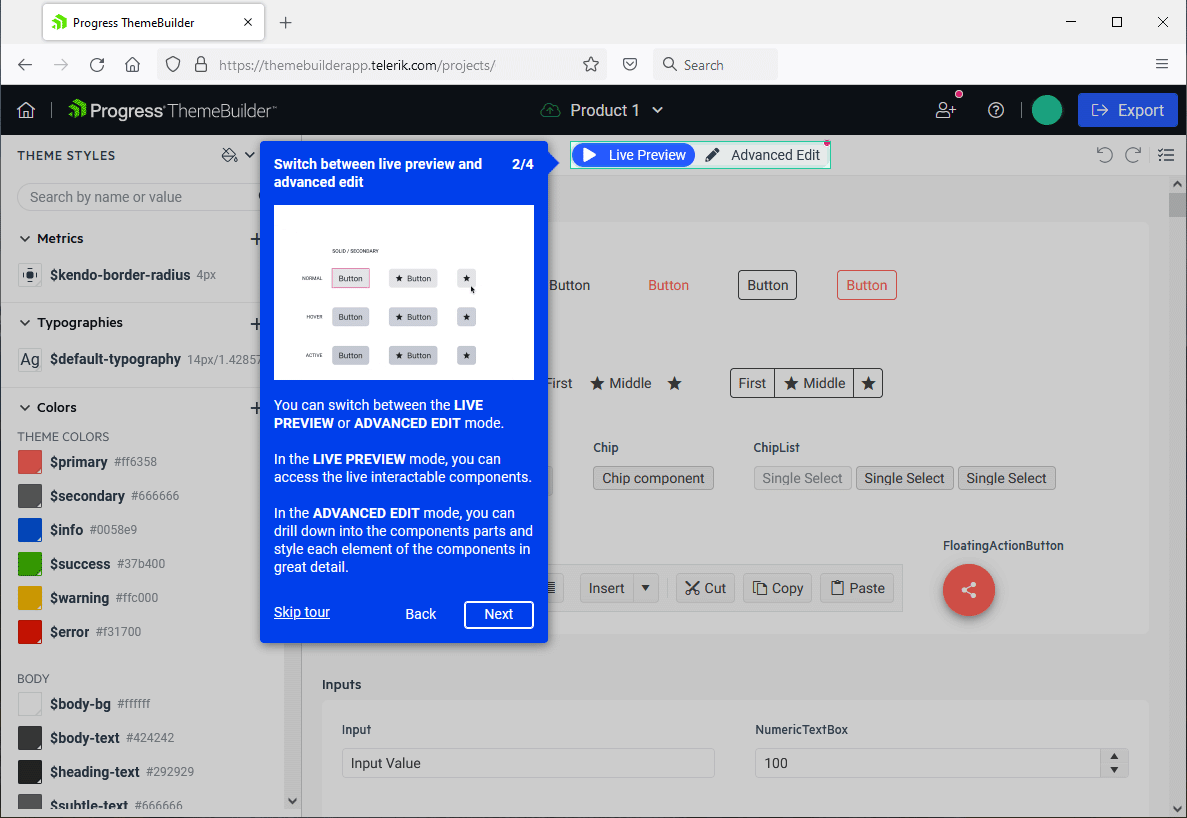The image size is (1187, 818).
Task: Switch to Live Preview mode
Action: tap(633, 155)
